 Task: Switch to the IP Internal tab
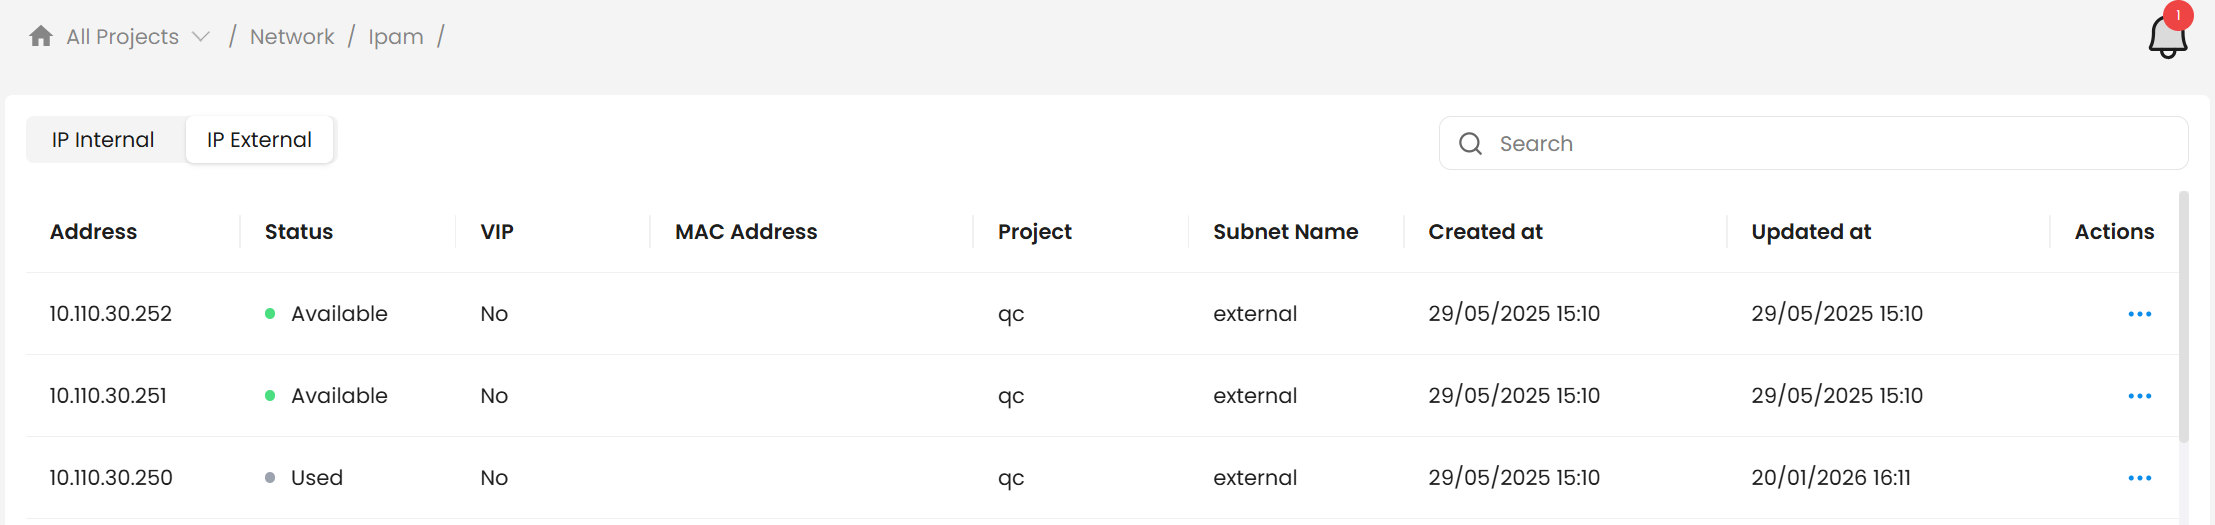click(103, 140)
